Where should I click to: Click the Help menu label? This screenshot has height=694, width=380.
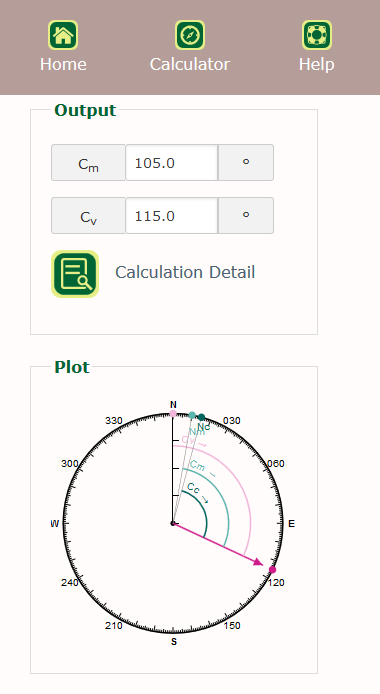(x=317, y=64)
